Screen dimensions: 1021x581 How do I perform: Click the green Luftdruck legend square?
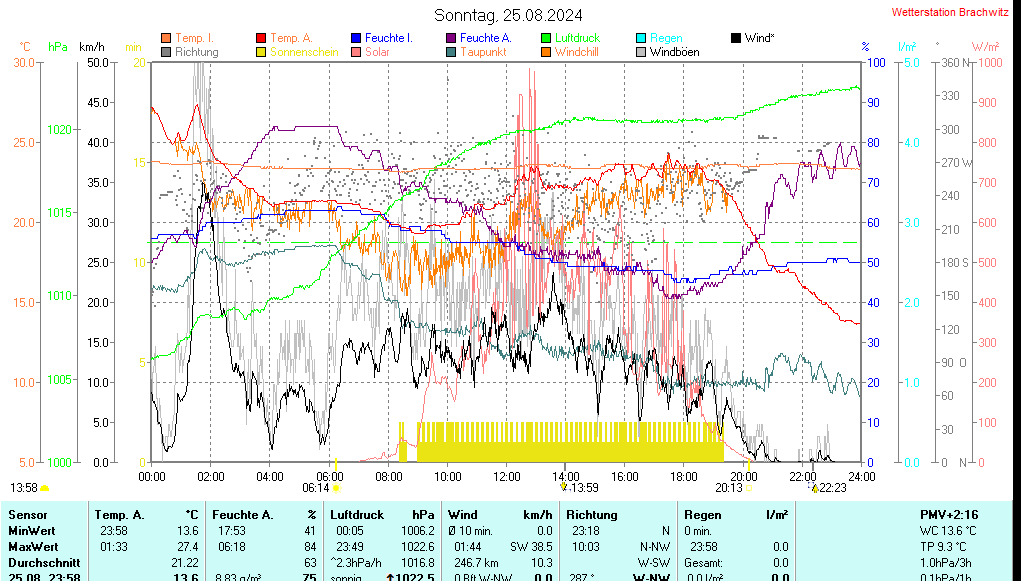546,38
